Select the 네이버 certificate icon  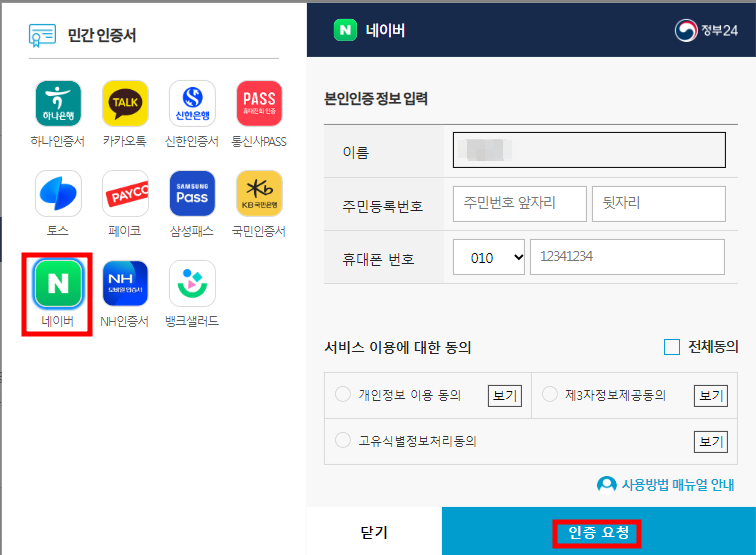pos(58,284)
